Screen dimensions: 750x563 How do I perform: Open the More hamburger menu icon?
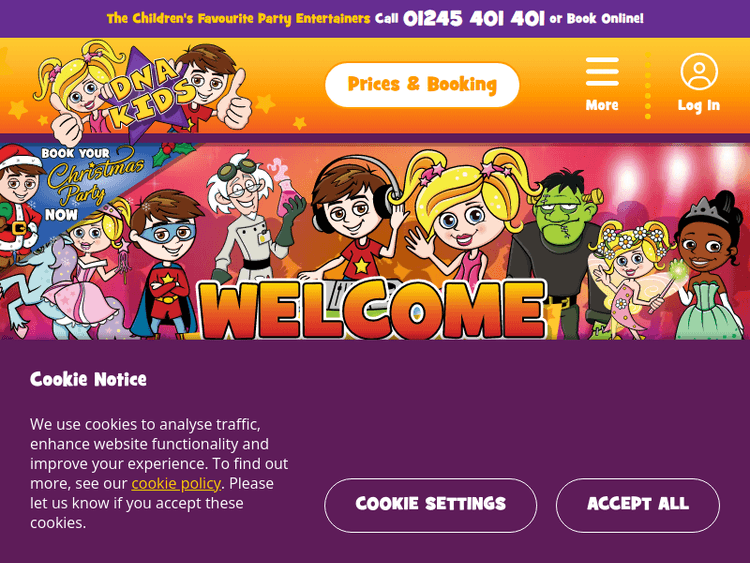coord(602,72)
